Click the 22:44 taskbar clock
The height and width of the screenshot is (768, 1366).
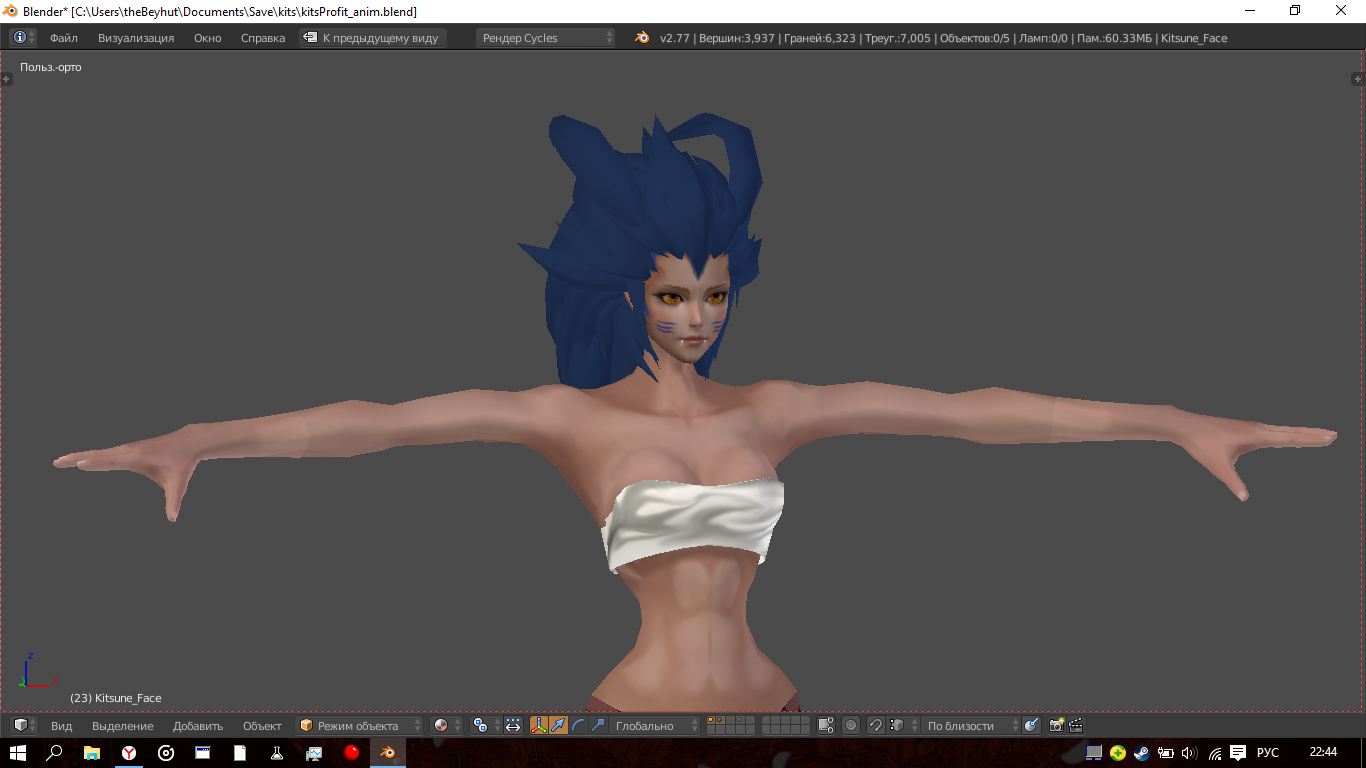(x=1323, y=752)
